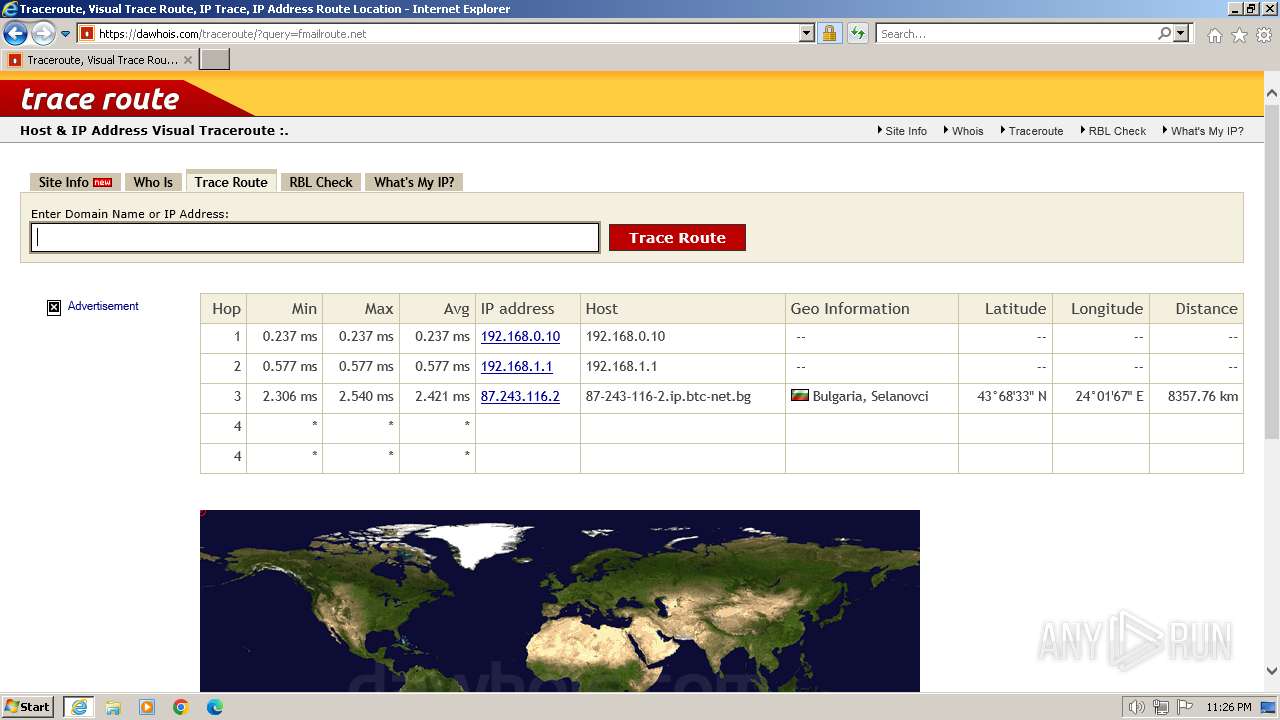Open RBL Check link in top navigation
The width and height of the screenshot is (1280, 720).
click(x=1117, y=131)
